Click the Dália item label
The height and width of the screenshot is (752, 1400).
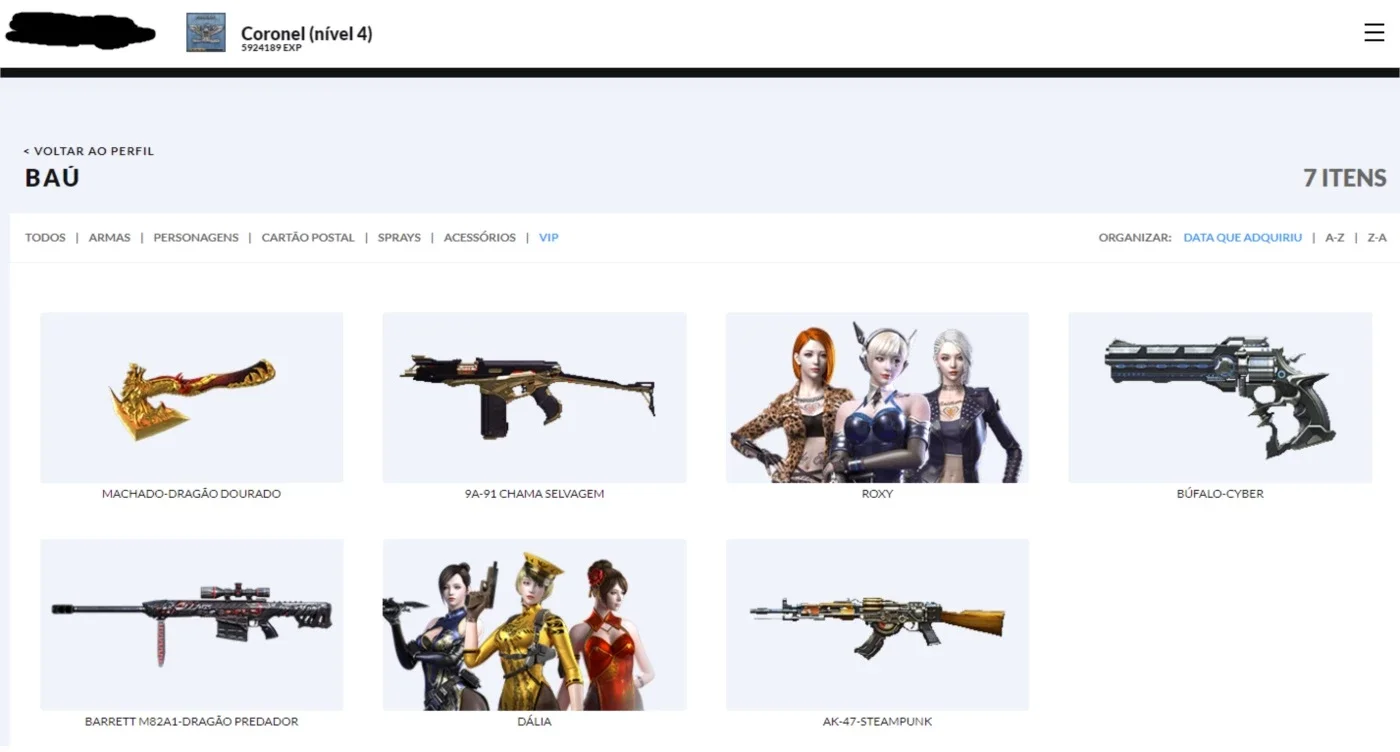(x=535, y=721)
